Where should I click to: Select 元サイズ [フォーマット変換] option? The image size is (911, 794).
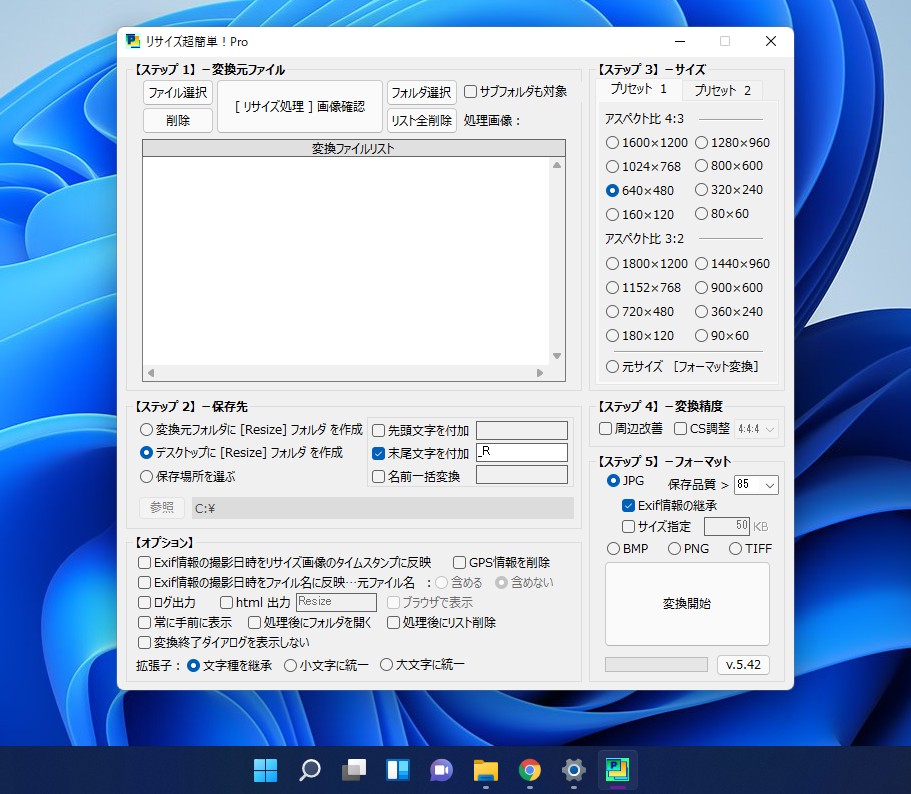point(682,367)
